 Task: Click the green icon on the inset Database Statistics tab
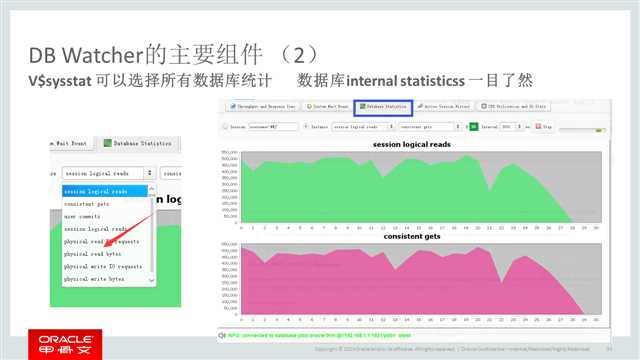pos(107,143)
